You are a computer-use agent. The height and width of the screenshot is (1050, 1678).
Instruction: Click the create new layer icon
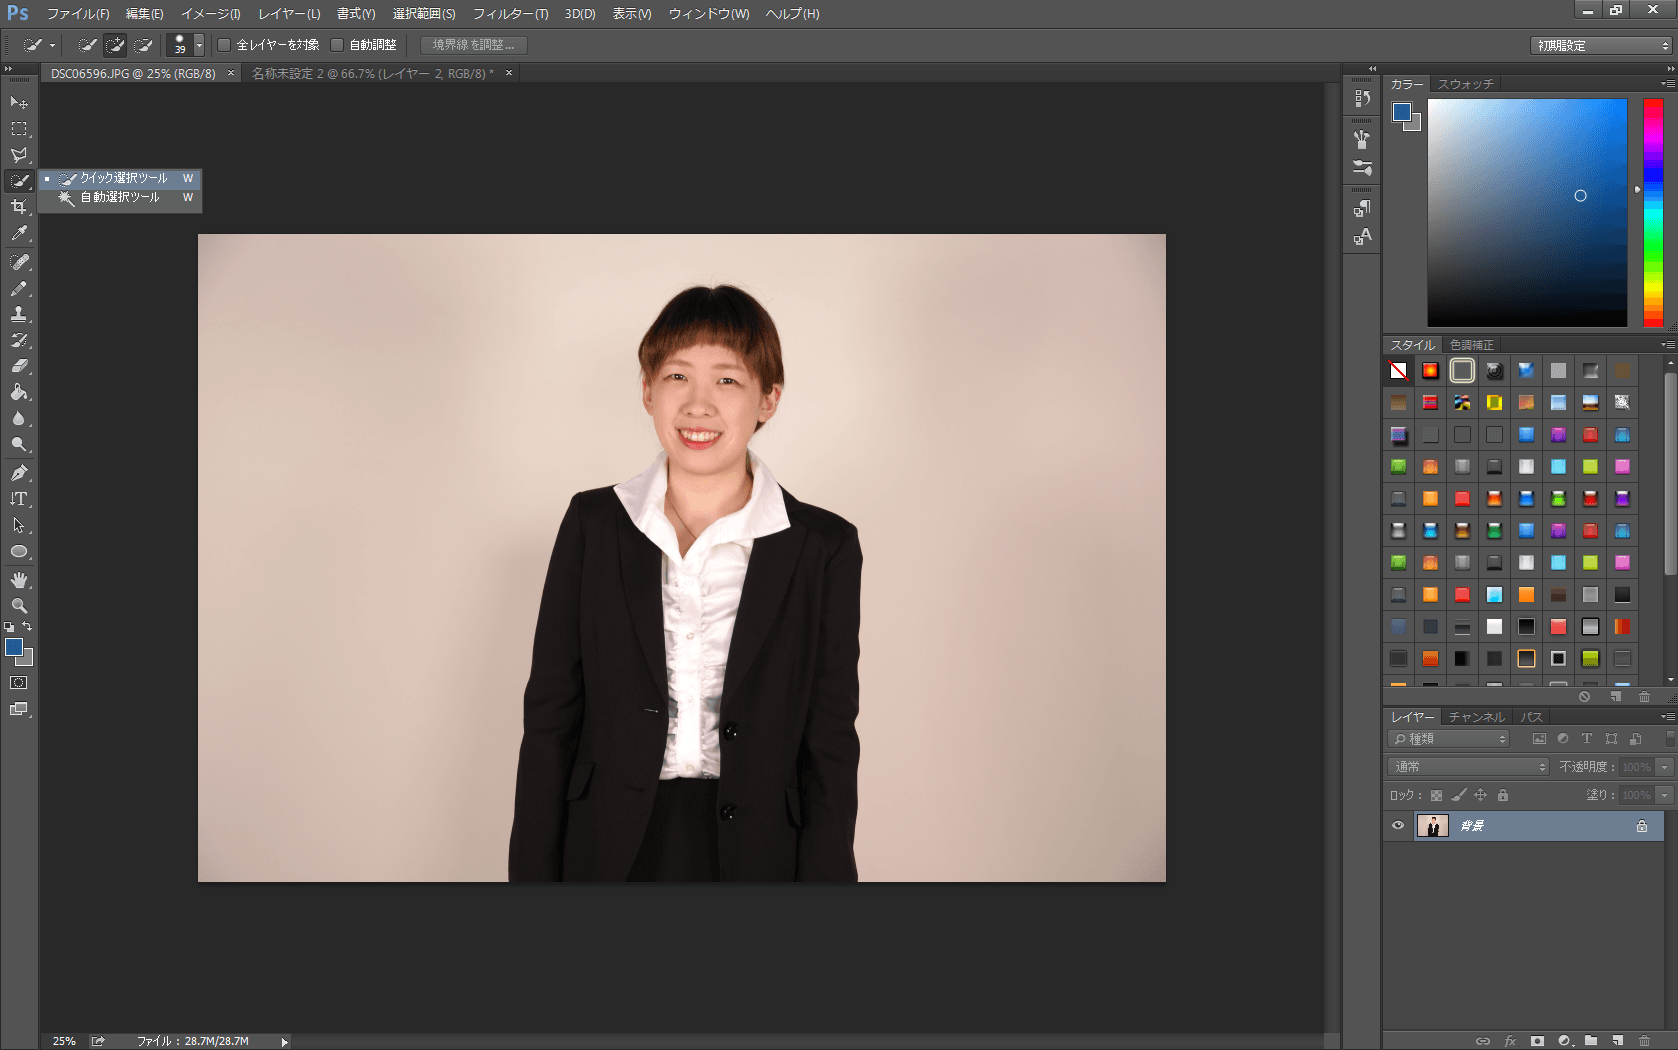1617,1041
